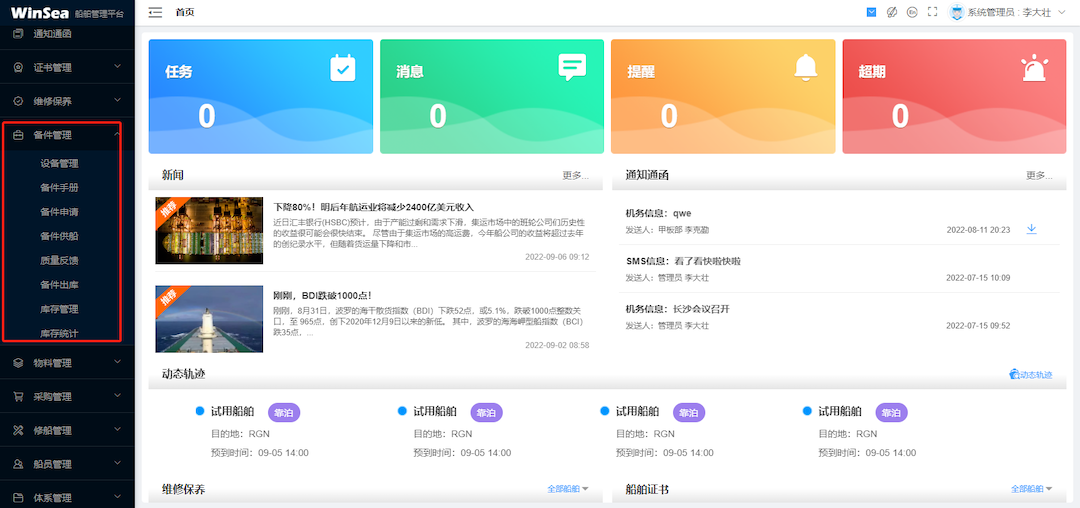This screenshot has width=1080, height=508.
Task: Click first 试用船舶 靠泊 status badge
Action: 284,413
